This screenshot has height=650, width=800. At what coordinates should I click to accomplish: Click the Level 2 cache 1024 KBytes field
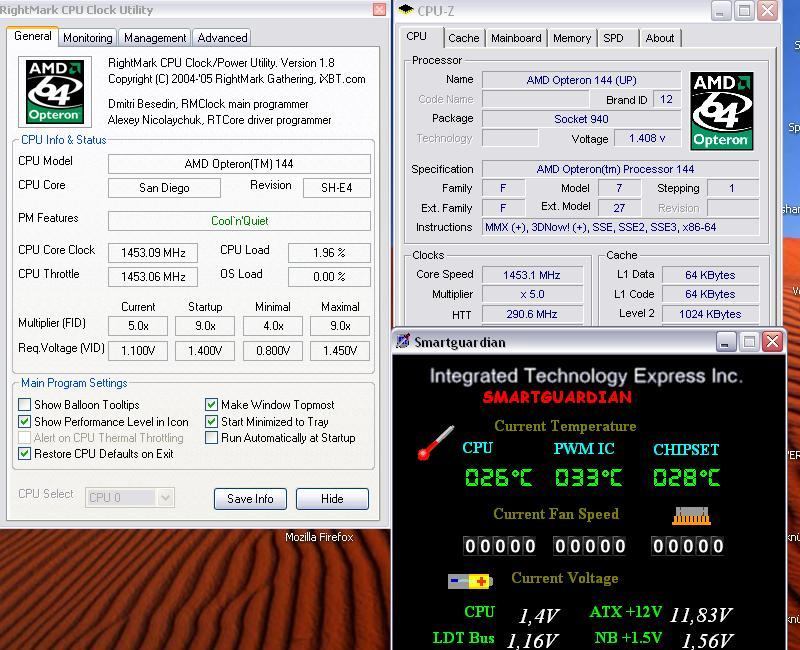710,314
